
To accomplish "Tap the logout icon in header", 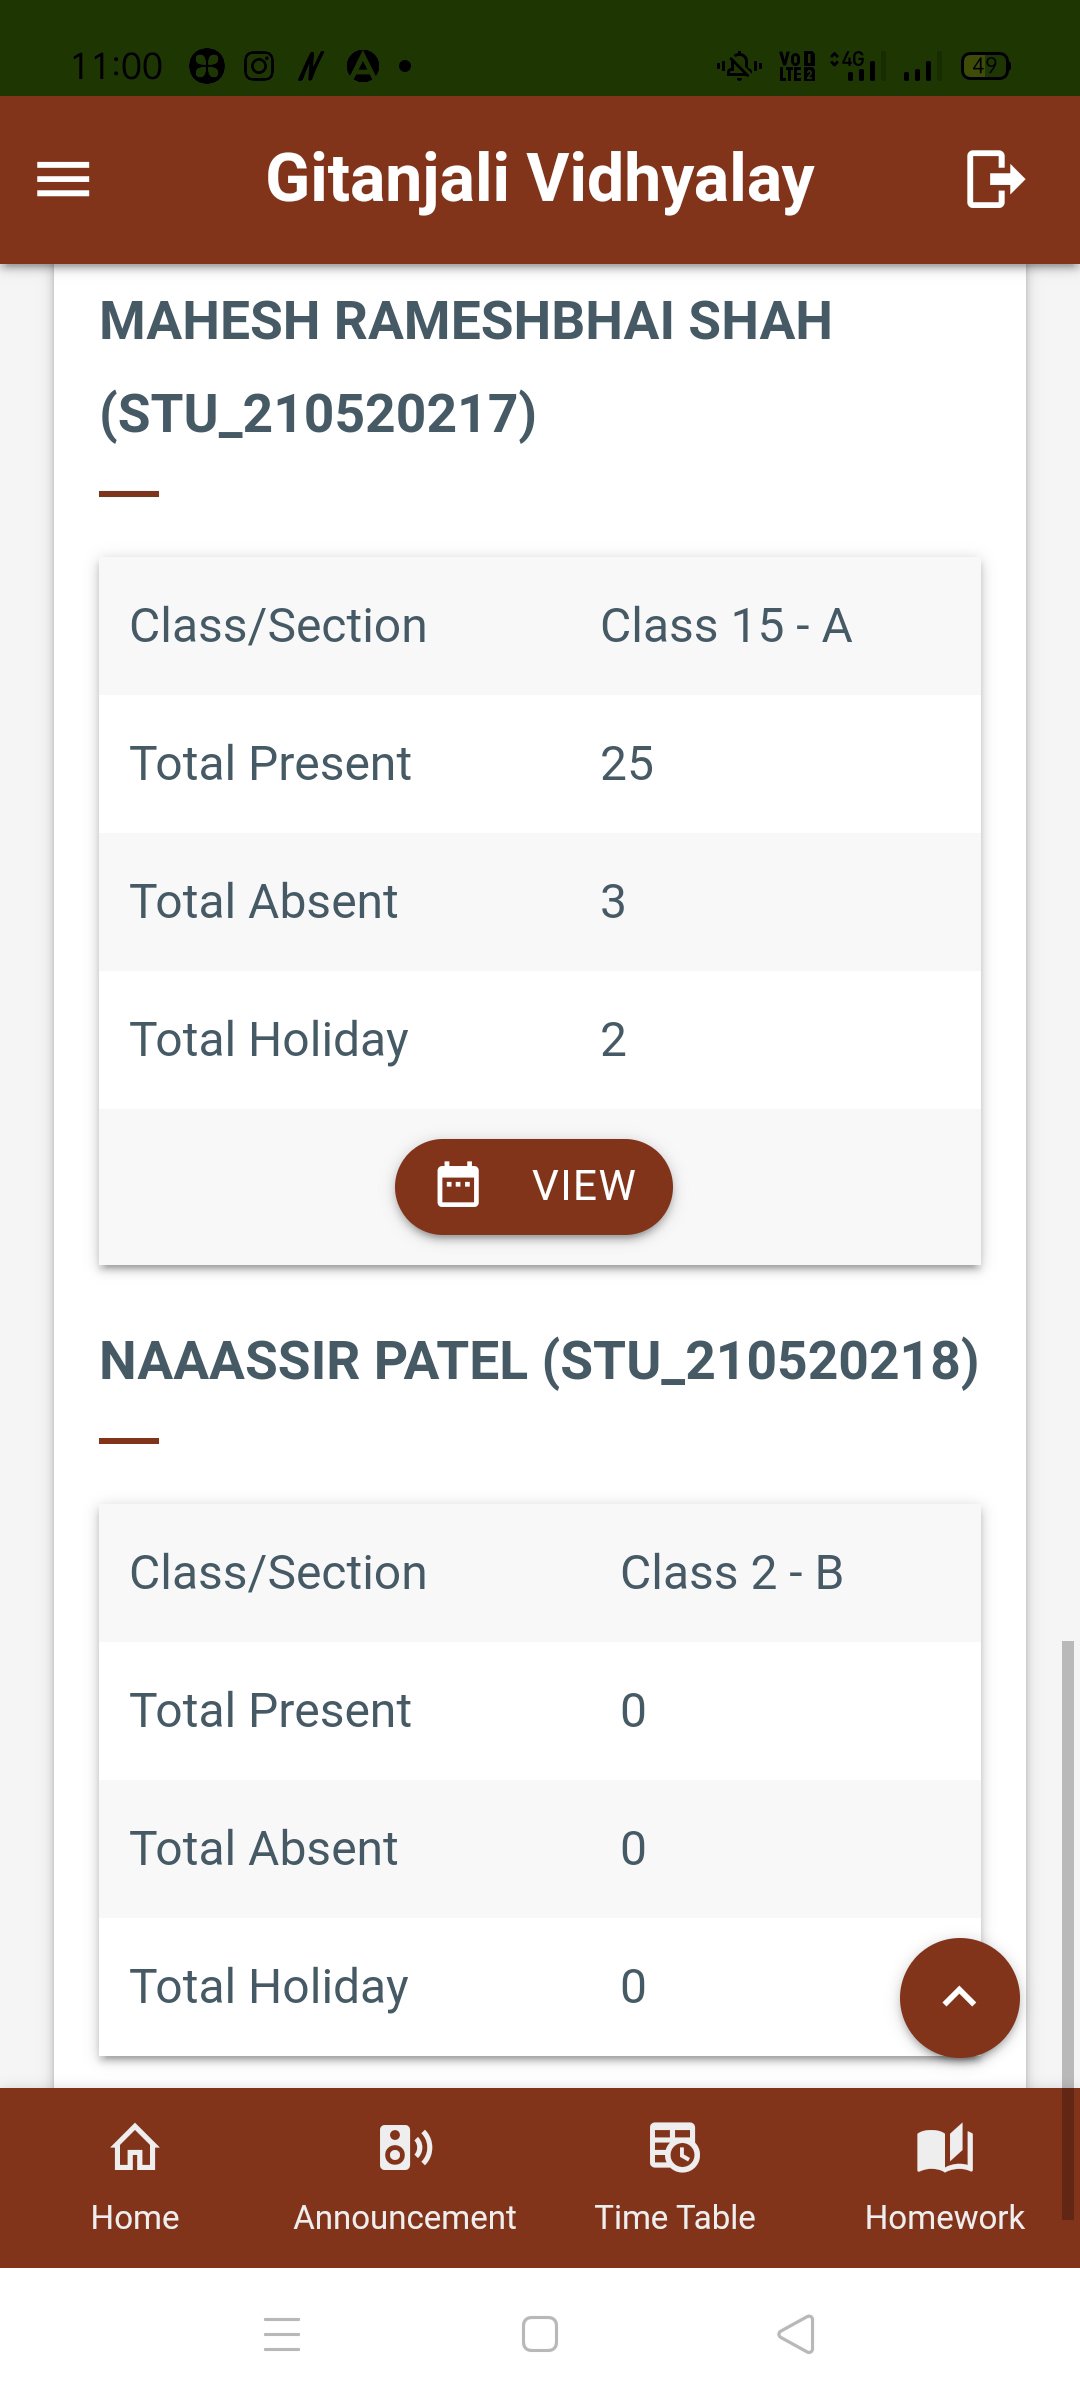I will (x=994, y=180).
